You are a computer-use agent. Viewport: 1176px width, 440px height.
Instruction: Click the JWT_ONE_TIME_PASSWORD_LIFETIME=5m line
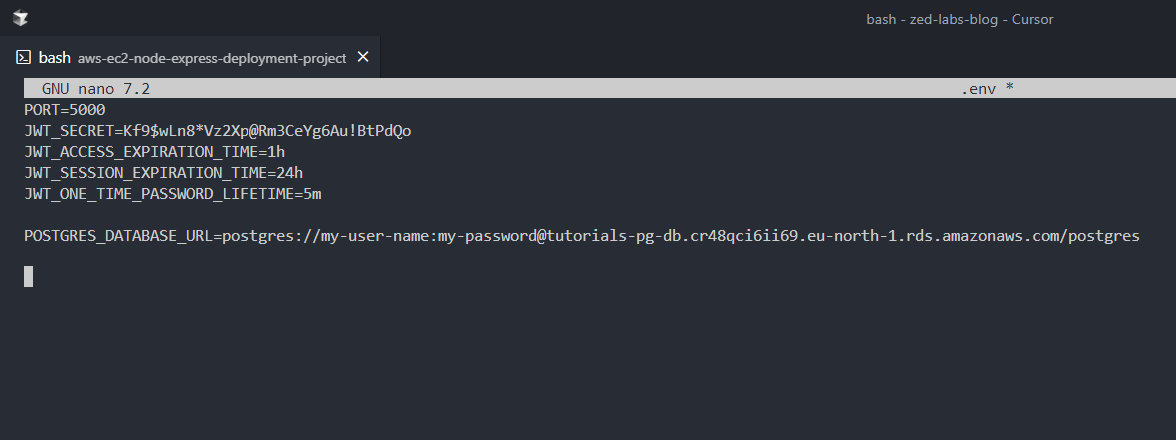[x=172, y=194]
